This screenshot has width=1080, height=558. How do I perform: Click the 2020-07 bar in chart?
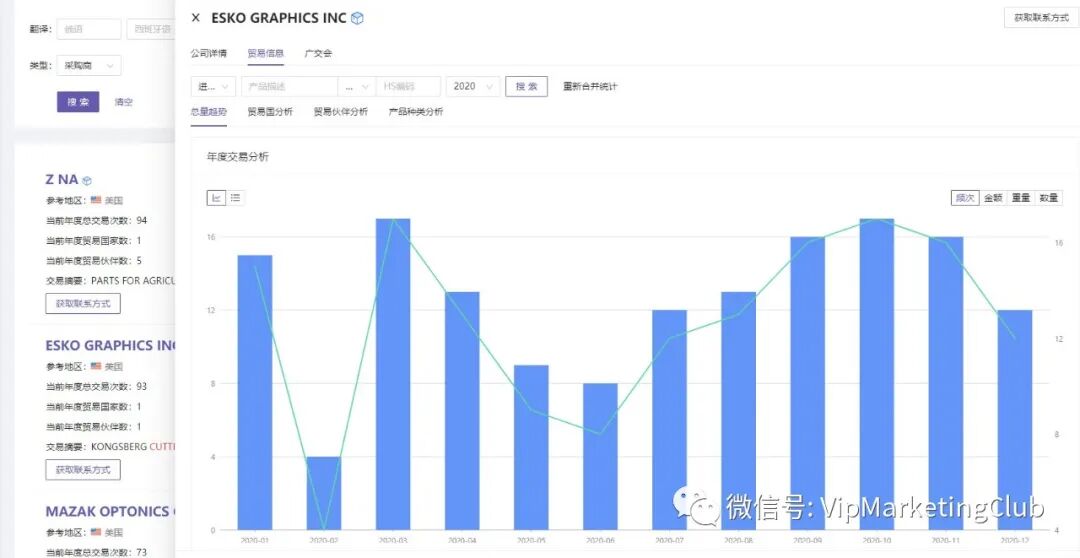point(669,420)
